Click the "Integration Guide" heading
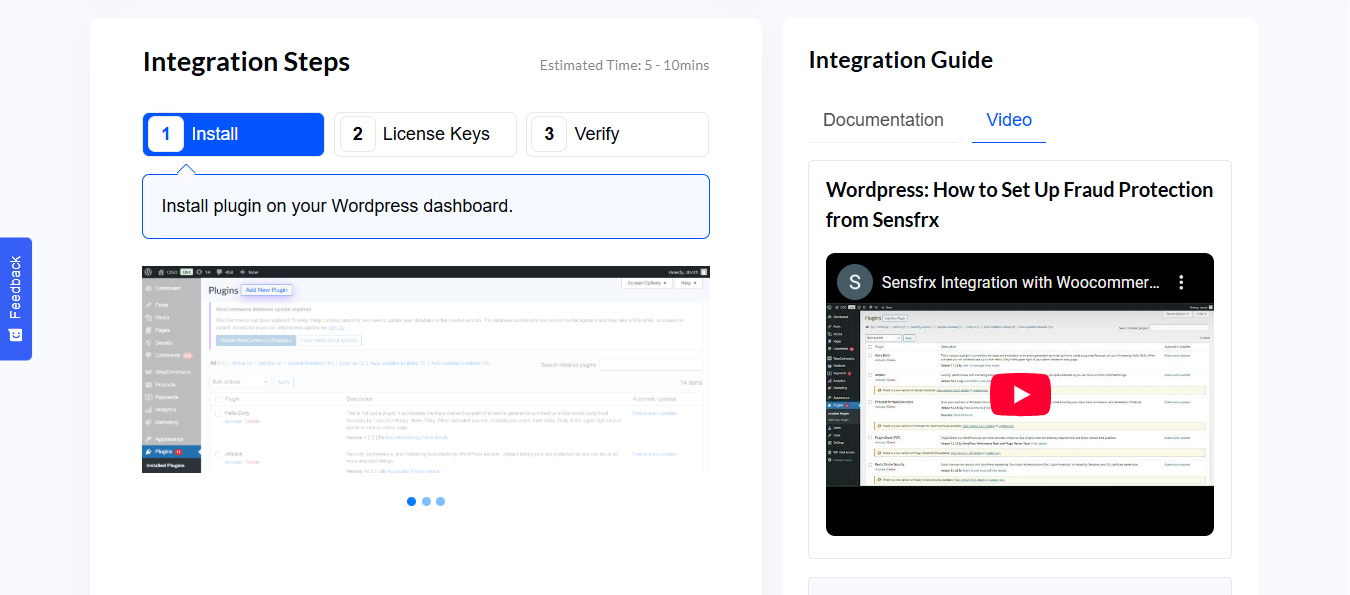This screenshot has width=1350, height=595. [x=901, y=60]
